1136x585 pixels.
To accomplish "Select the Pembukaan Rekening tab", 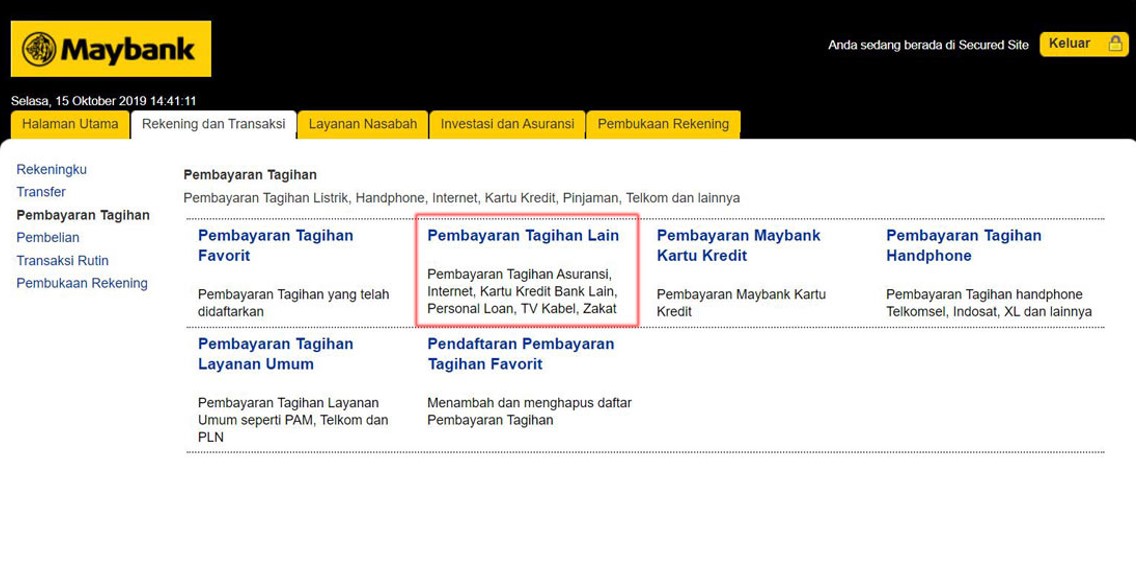I will tap(663, 124).
